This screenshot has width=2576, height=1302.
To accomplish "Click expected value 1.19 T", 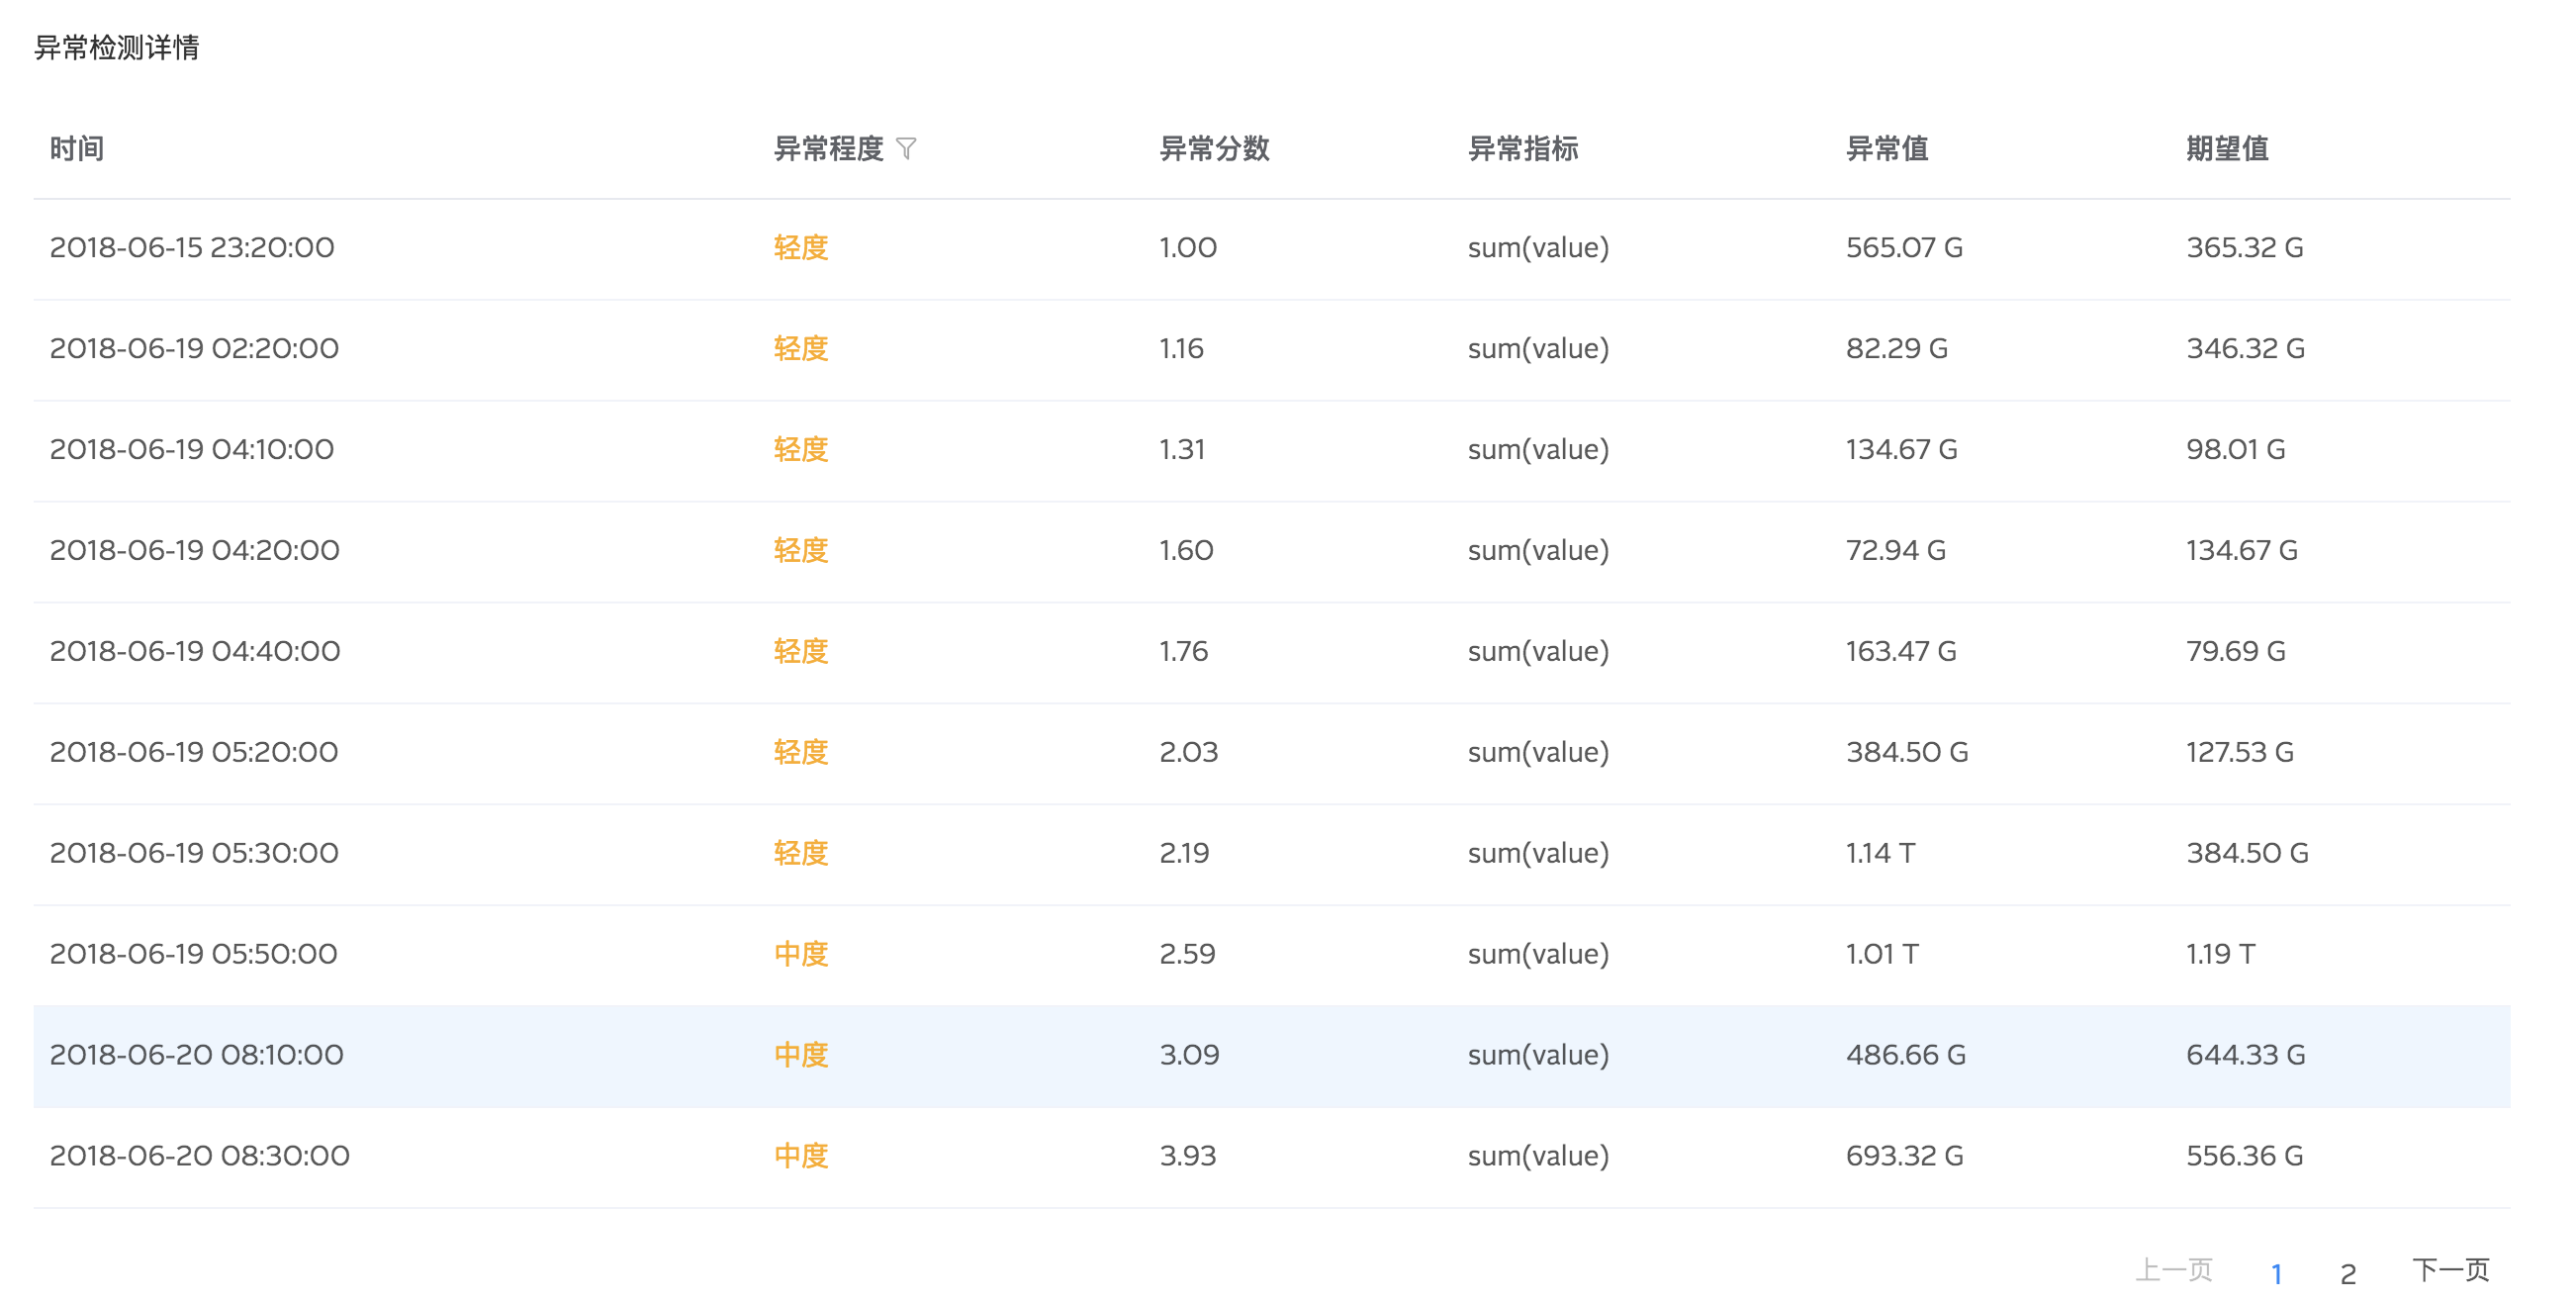I will tap(2220, 954).
